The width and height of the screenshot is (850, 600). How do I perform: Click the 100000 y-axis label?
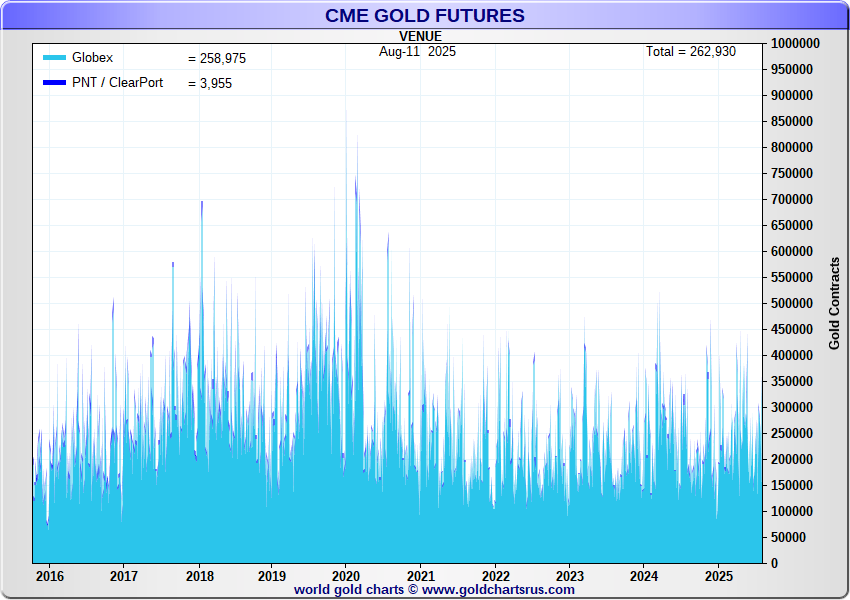pyautogui.click(x=792, y=512)
